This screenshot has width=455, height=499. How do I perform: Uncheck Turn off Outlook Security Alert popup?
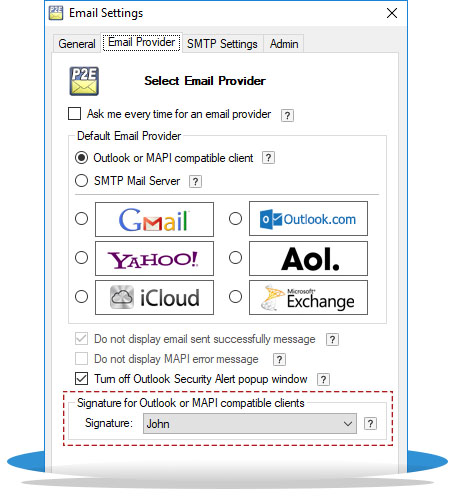(81, 379)
